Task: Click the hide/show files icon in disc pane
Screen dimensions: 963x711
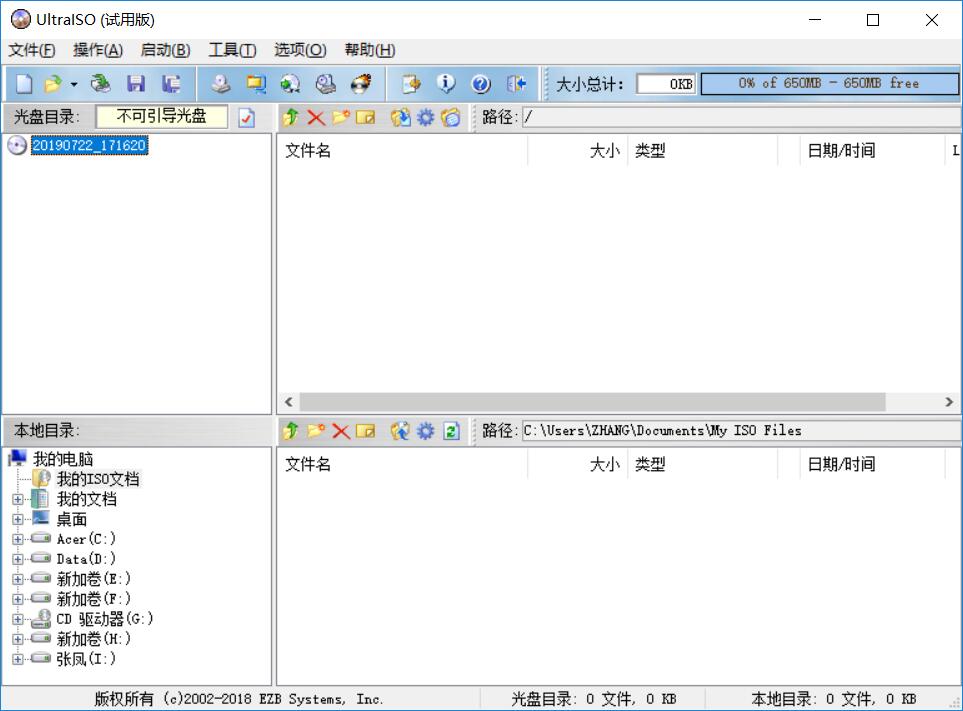Action: pos(450,117)
